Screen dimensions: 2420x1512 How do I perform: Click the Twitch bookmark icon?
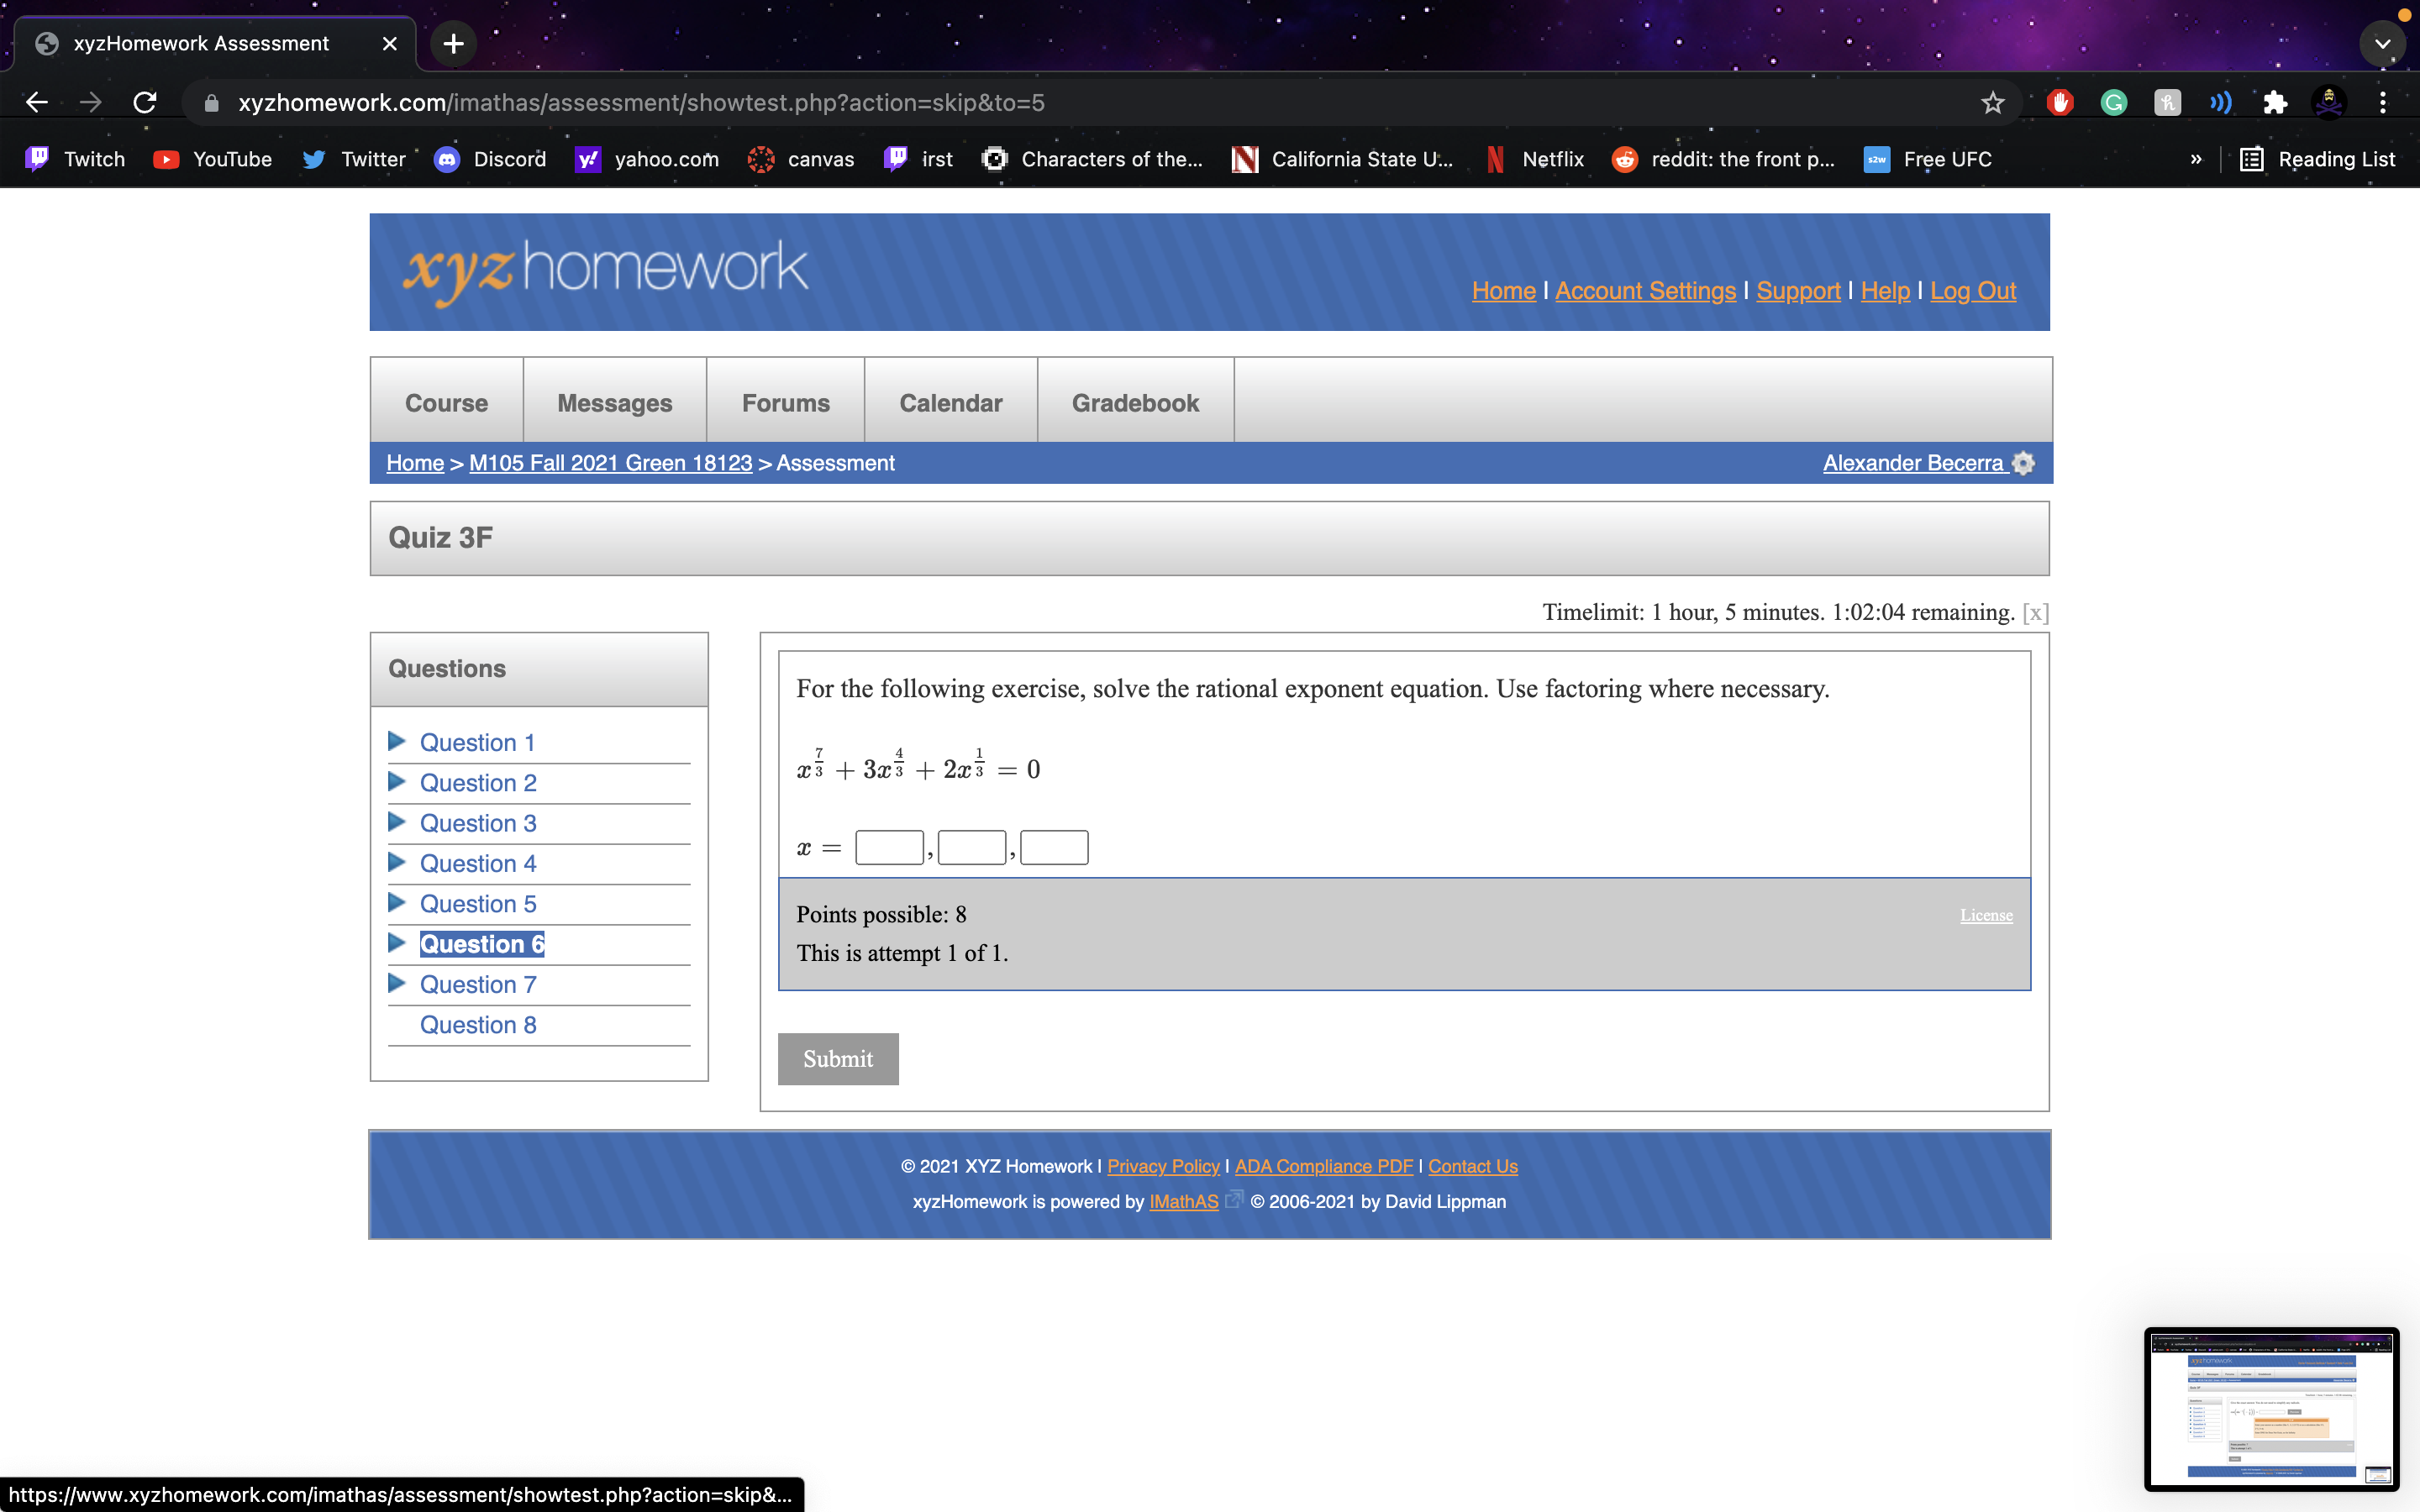click(x=37, y=159)
